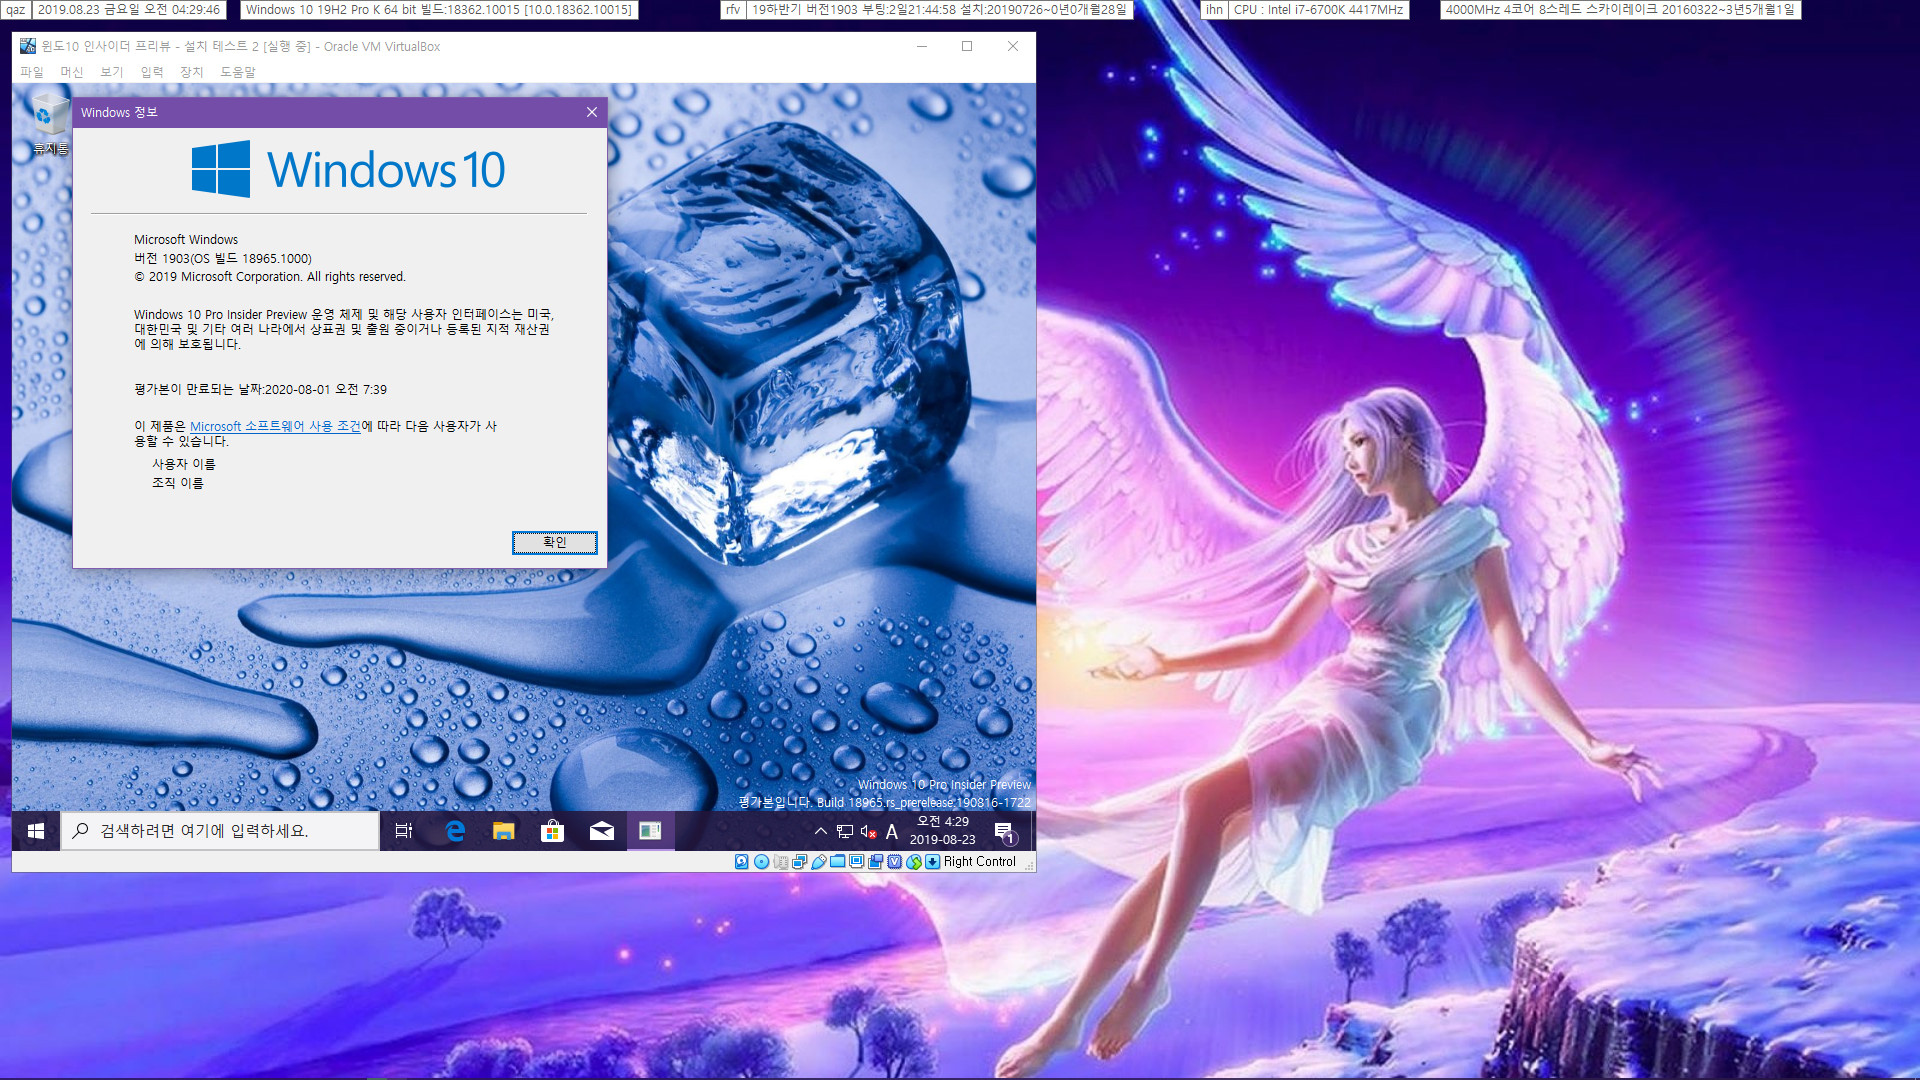Click the qaz label in top bar
Viewport: 1920px width, 1080px height.
click(16, 10)
